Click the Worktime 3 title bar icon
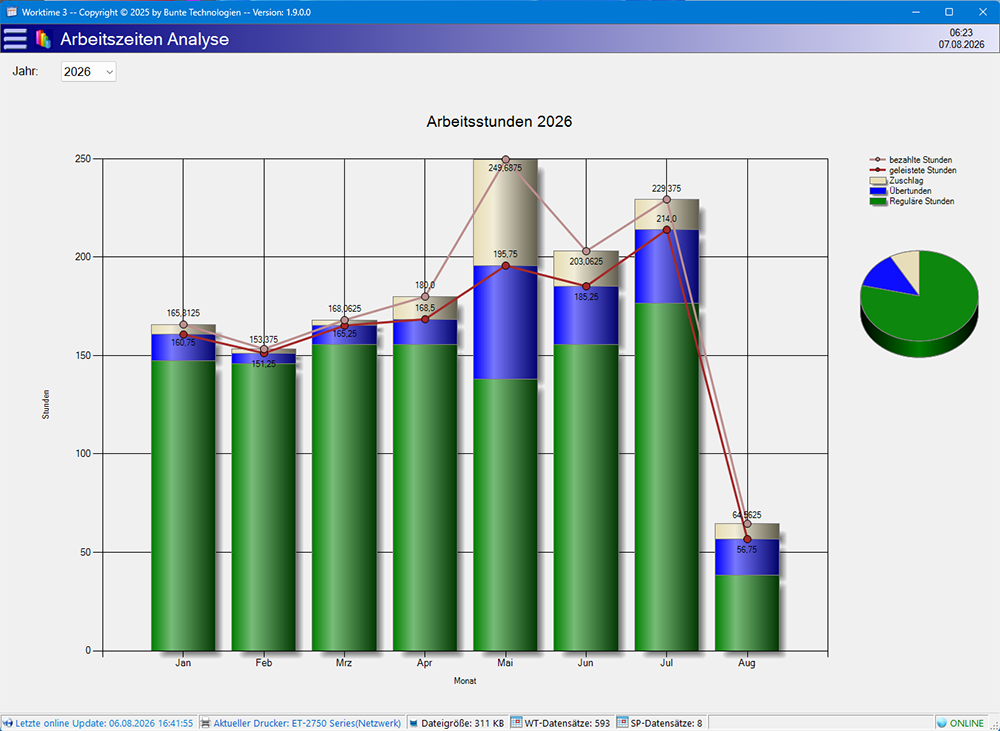 pyautogui.click(x=11, y=12)
